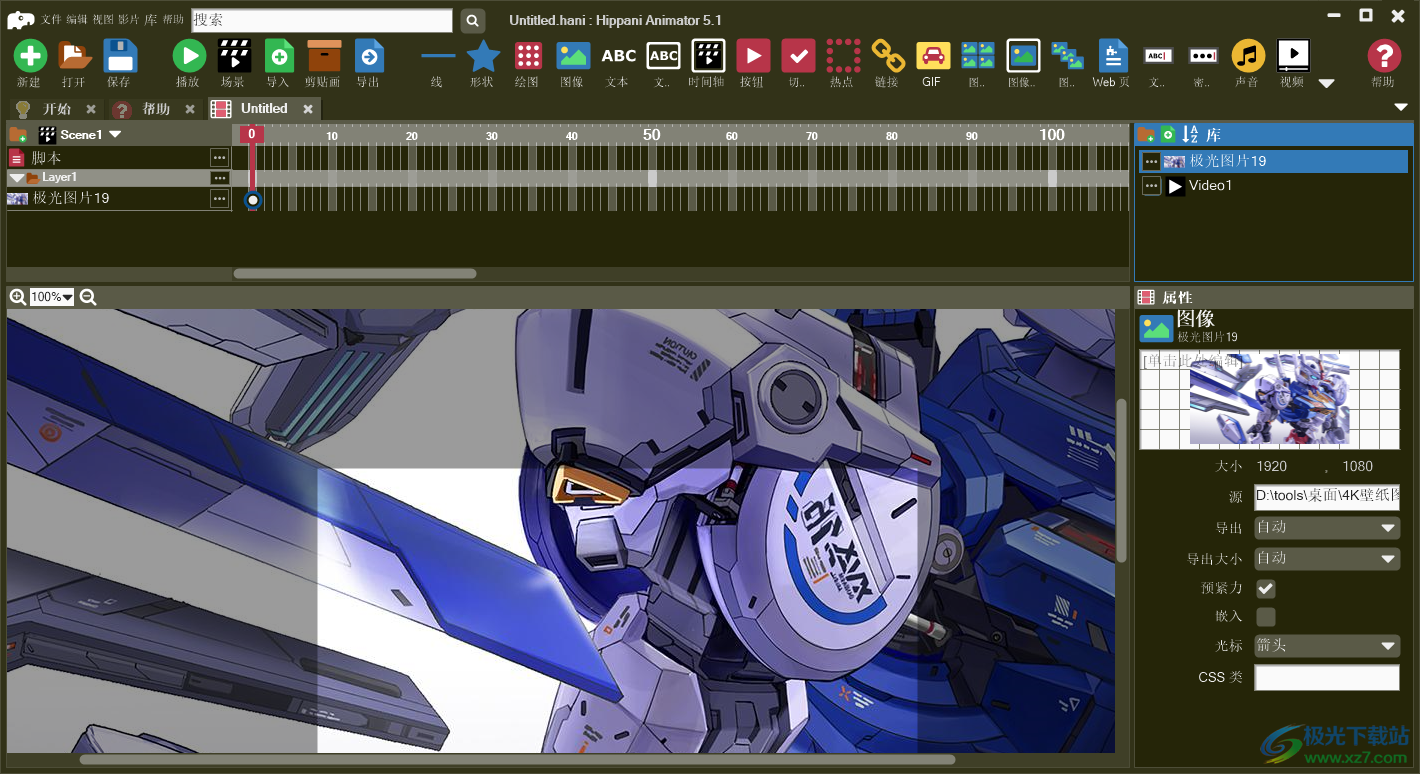Open the 视图 (View) menu
The width and height of the screenshot is (1420, 774).
tap(103, 20)
